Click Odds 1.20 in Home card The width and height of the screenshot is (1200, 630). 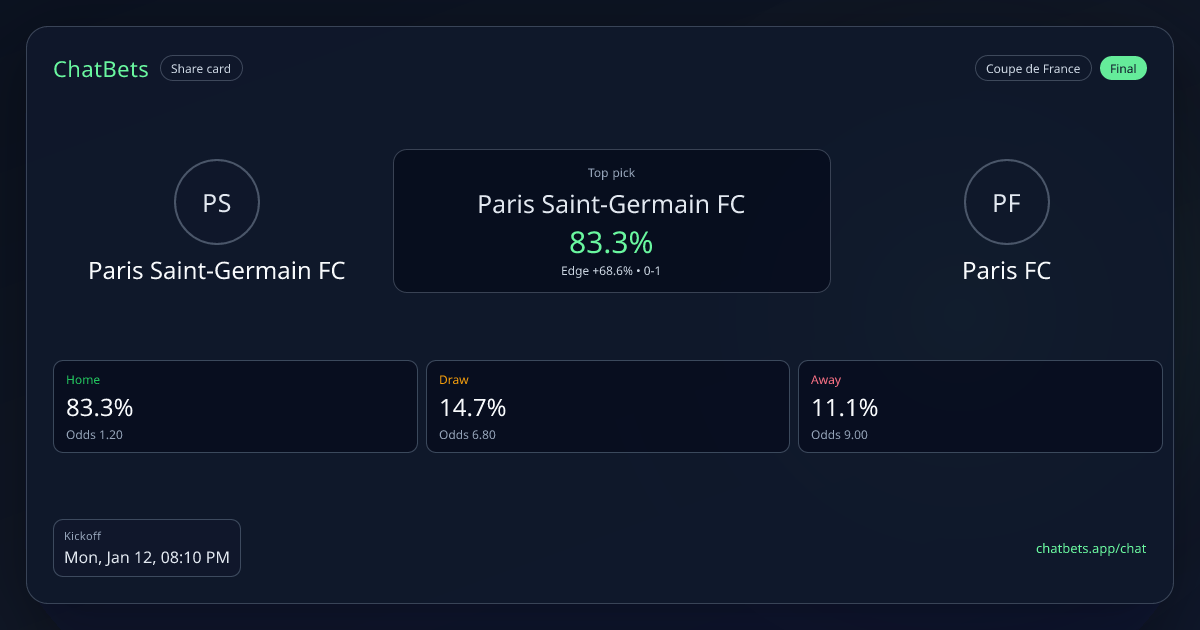point(94,435)
